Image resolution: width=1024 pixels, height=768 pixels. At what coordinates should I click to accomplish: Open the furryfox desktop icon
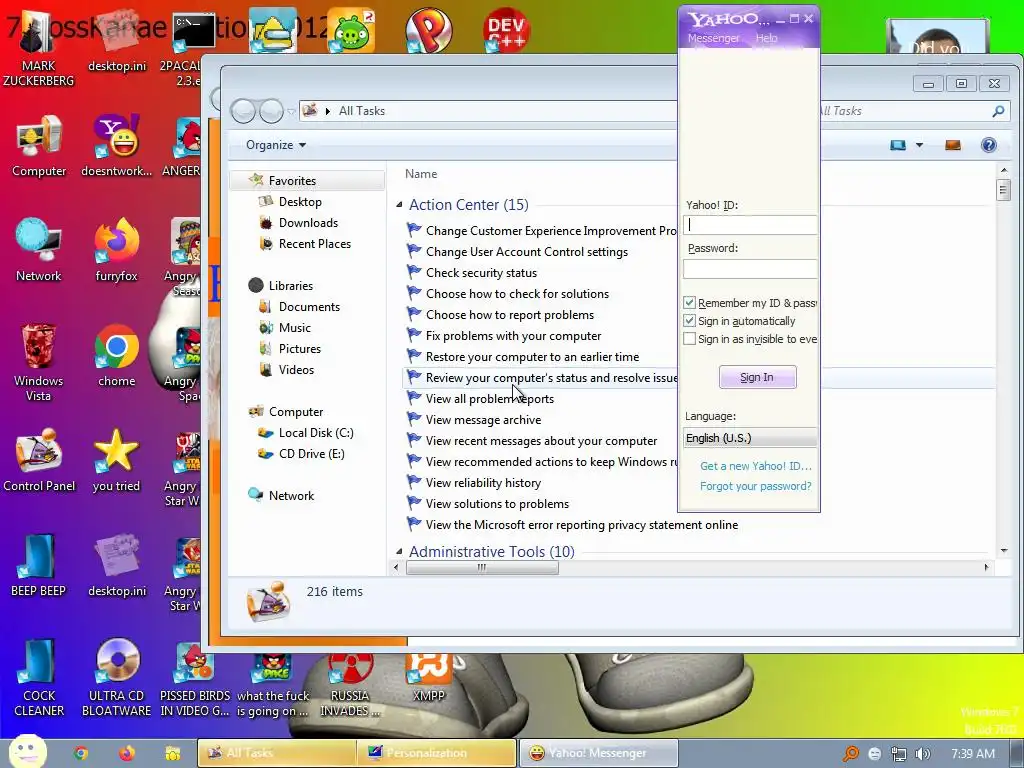pyautogui.click(x=116, y=249)
